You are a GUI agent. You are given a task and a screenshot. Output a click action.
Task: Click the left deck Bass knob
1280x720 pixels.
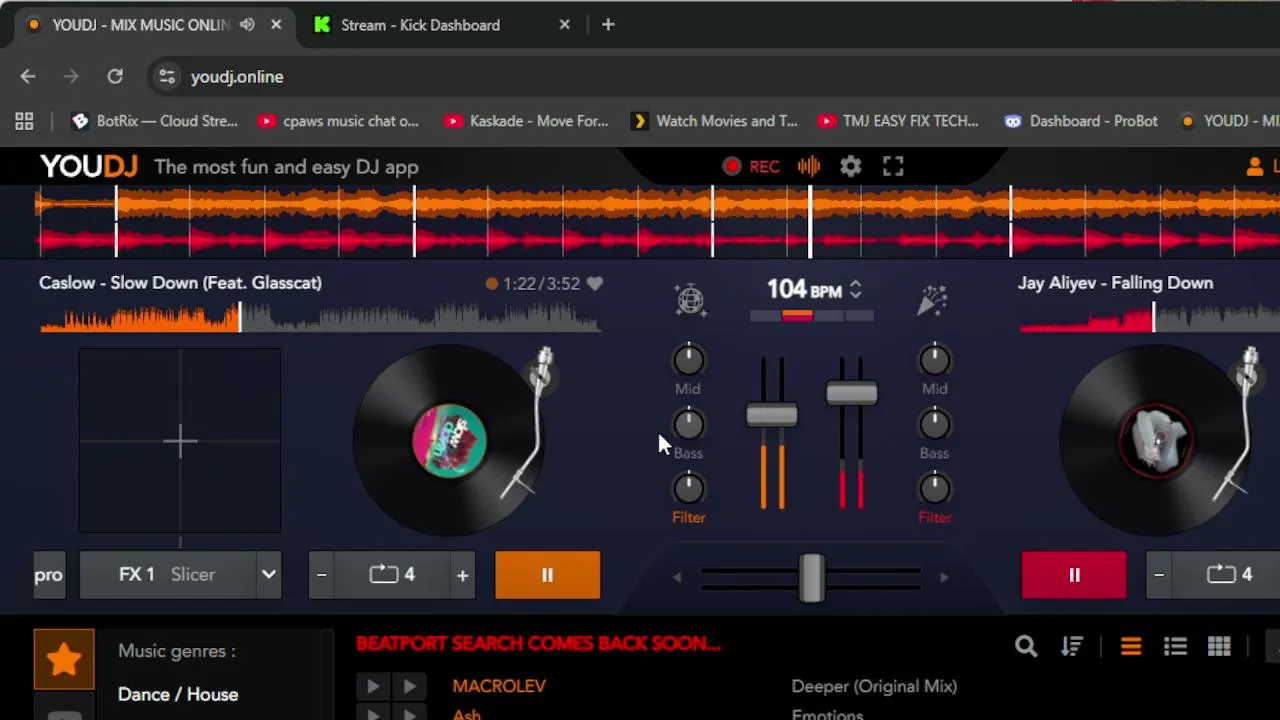pyautogui.click(x=688, y=425)
